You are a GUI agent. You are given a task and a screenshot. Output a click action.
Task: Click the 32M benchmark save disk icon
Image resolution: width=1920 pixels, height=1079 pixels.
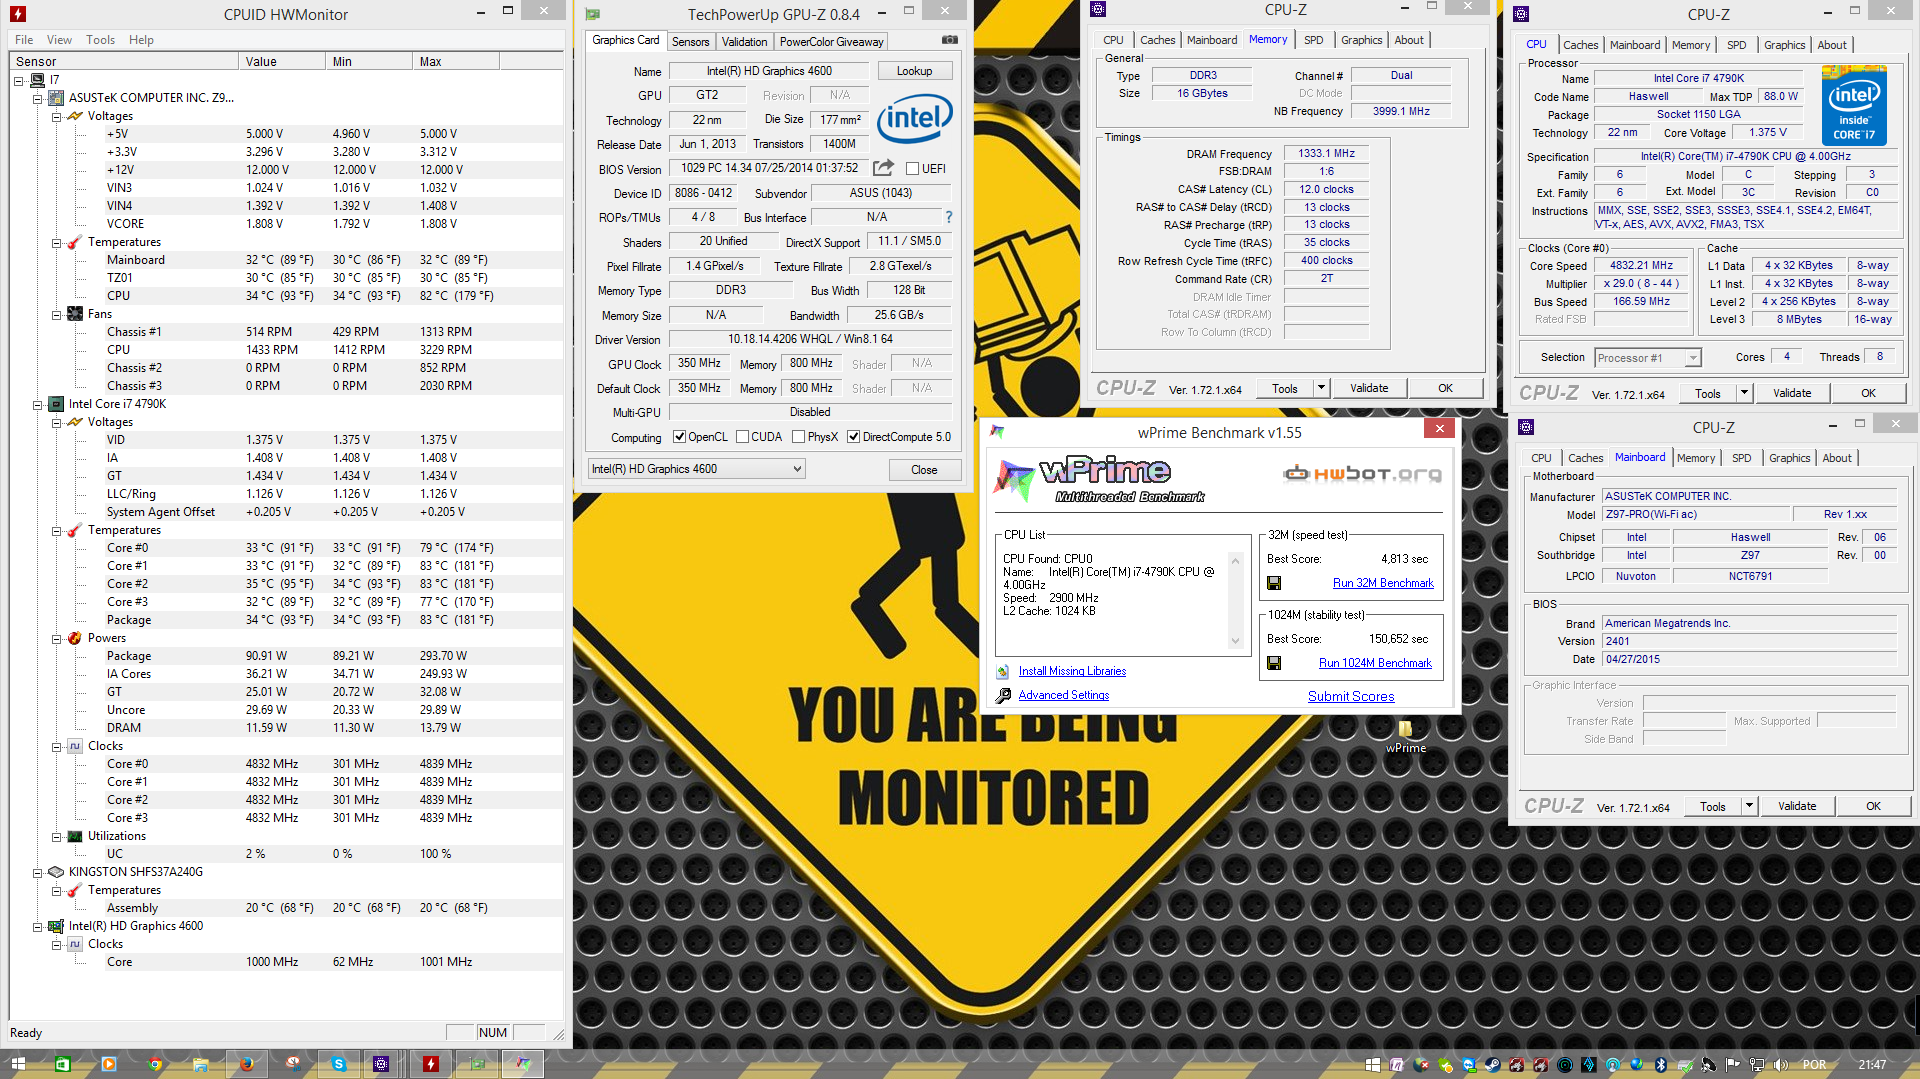click(x=1274, y=583)
